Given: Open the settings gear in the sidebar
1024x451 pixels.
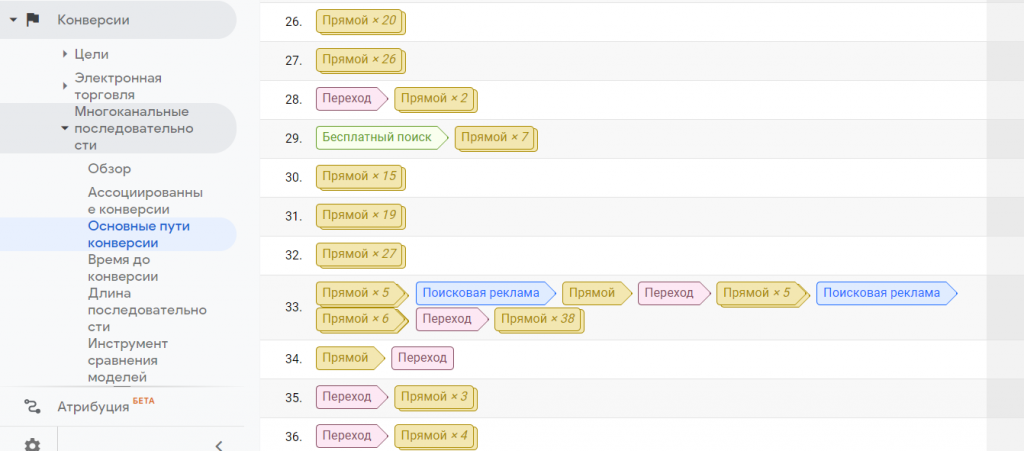Looking at the screenshot, I should [x=33, y=445].
